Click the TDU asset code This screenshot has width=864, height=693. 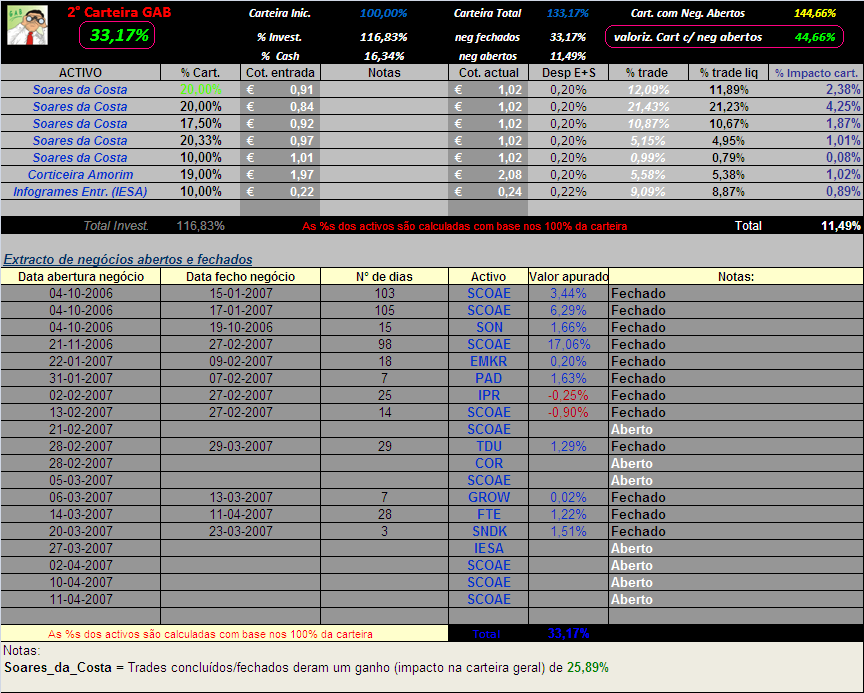pos(489,446)
